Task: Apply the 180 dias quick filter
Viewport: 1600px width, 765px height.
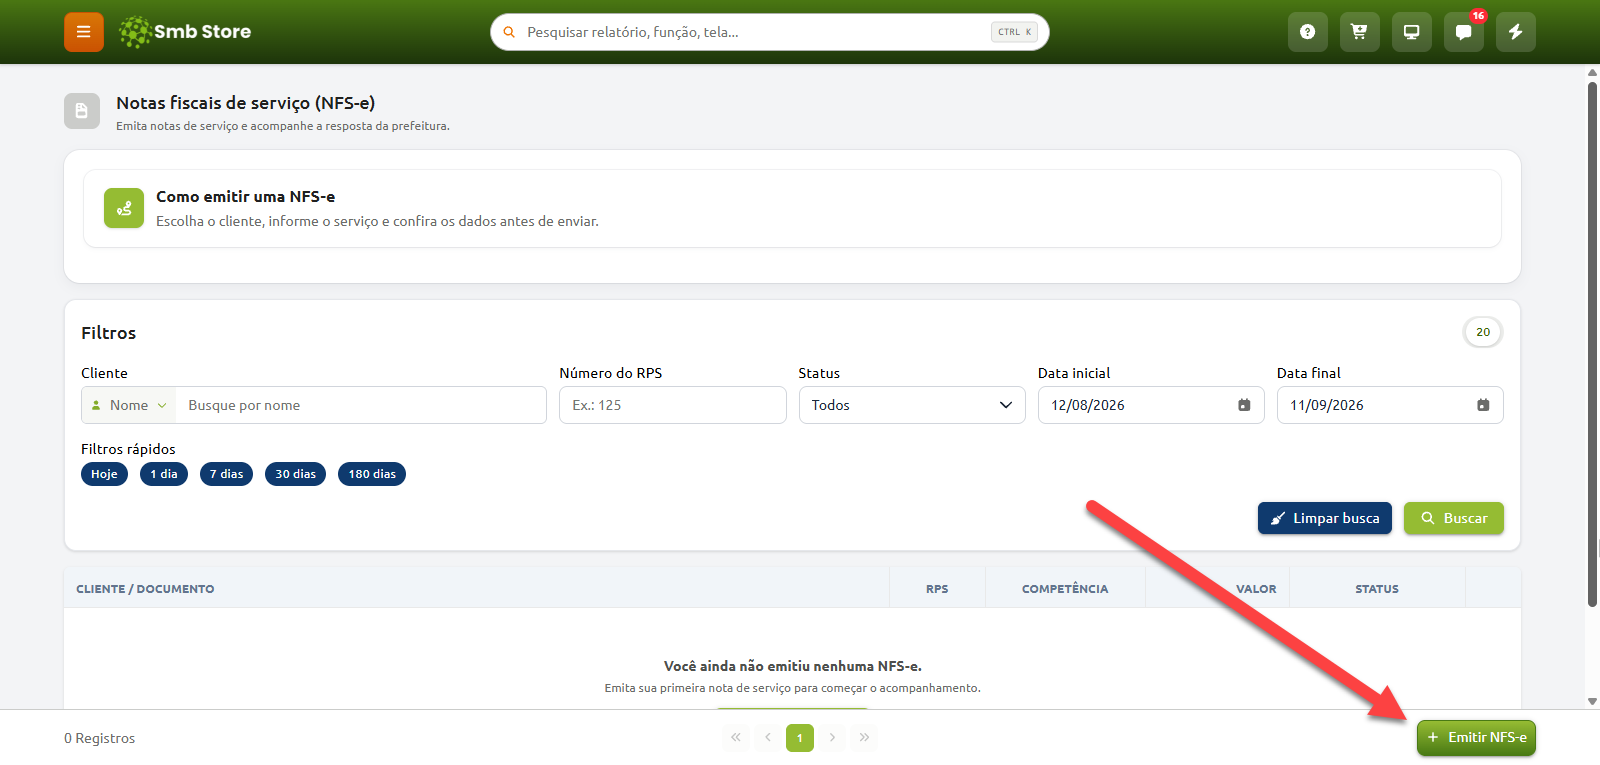Action: click(x=372, y=474)
